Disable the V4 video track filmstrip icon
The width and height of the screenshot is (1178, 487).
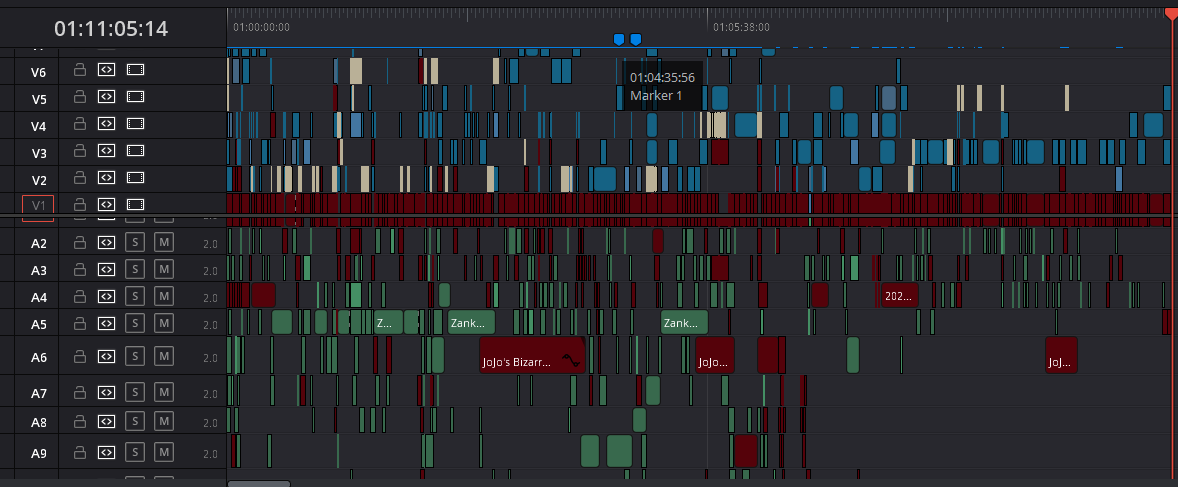click(134, 124)
